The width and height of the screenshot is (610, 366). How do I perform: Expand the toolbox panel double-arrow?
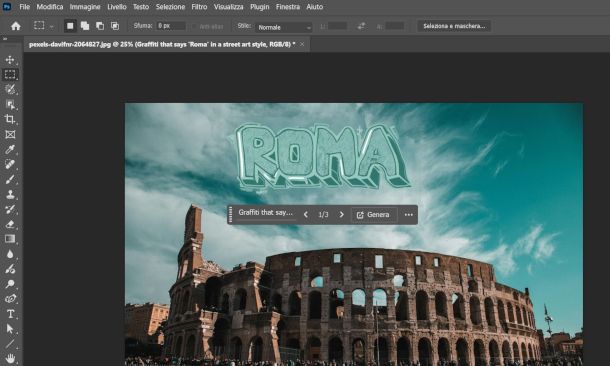5,39
